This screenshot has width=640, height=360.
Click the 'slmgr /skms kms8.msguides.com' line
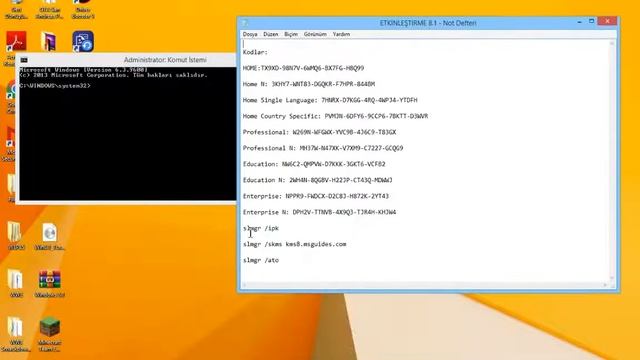(294, 244)
